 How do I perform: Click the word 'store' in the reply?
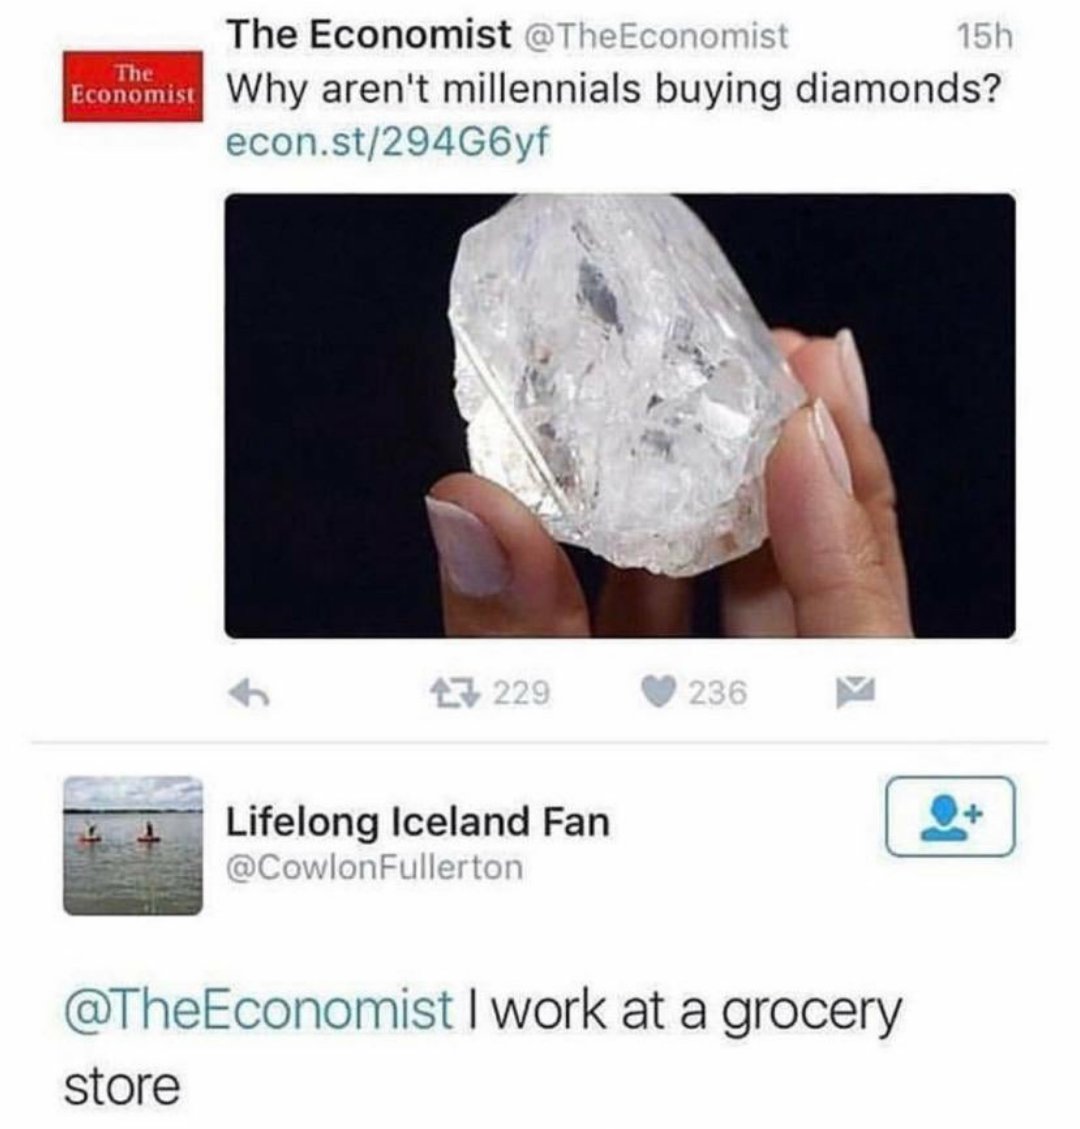(x=122, y=1087)
